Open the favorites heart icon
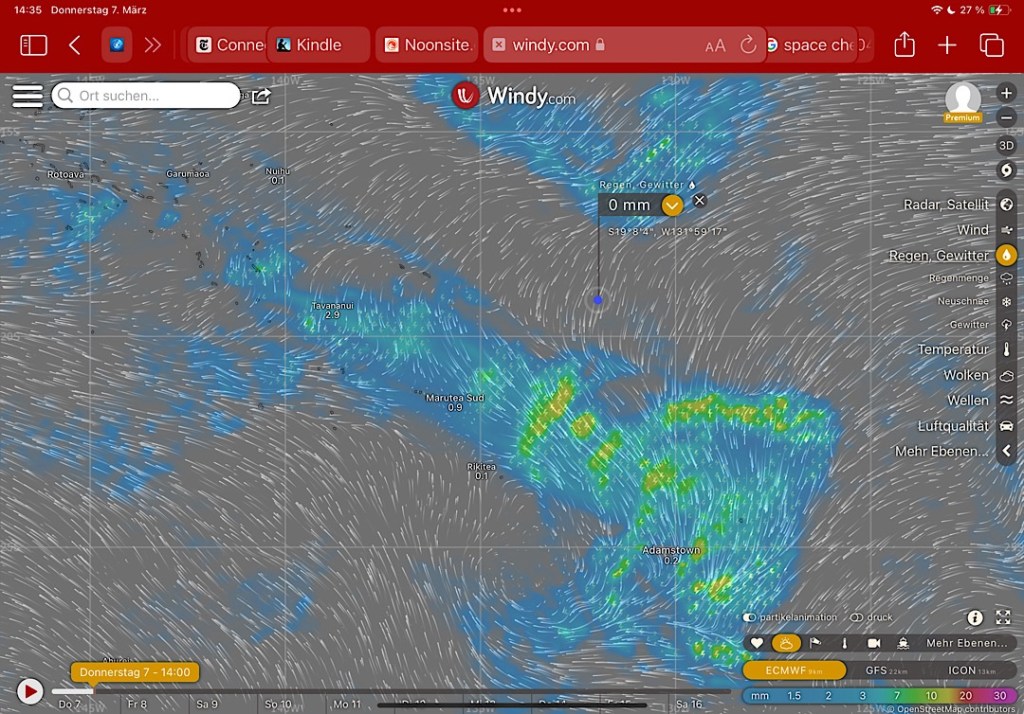This screenshot has height=714, width=1024. tap(757, 643)
